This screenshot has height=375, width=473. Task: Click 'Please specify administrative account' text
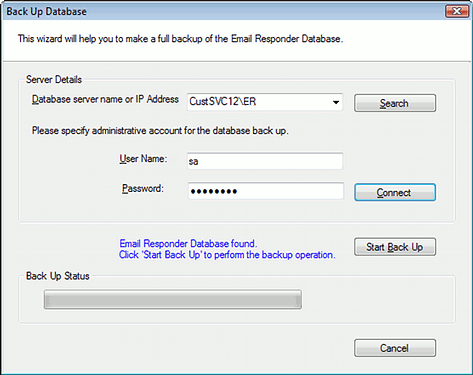coord(160,131)
